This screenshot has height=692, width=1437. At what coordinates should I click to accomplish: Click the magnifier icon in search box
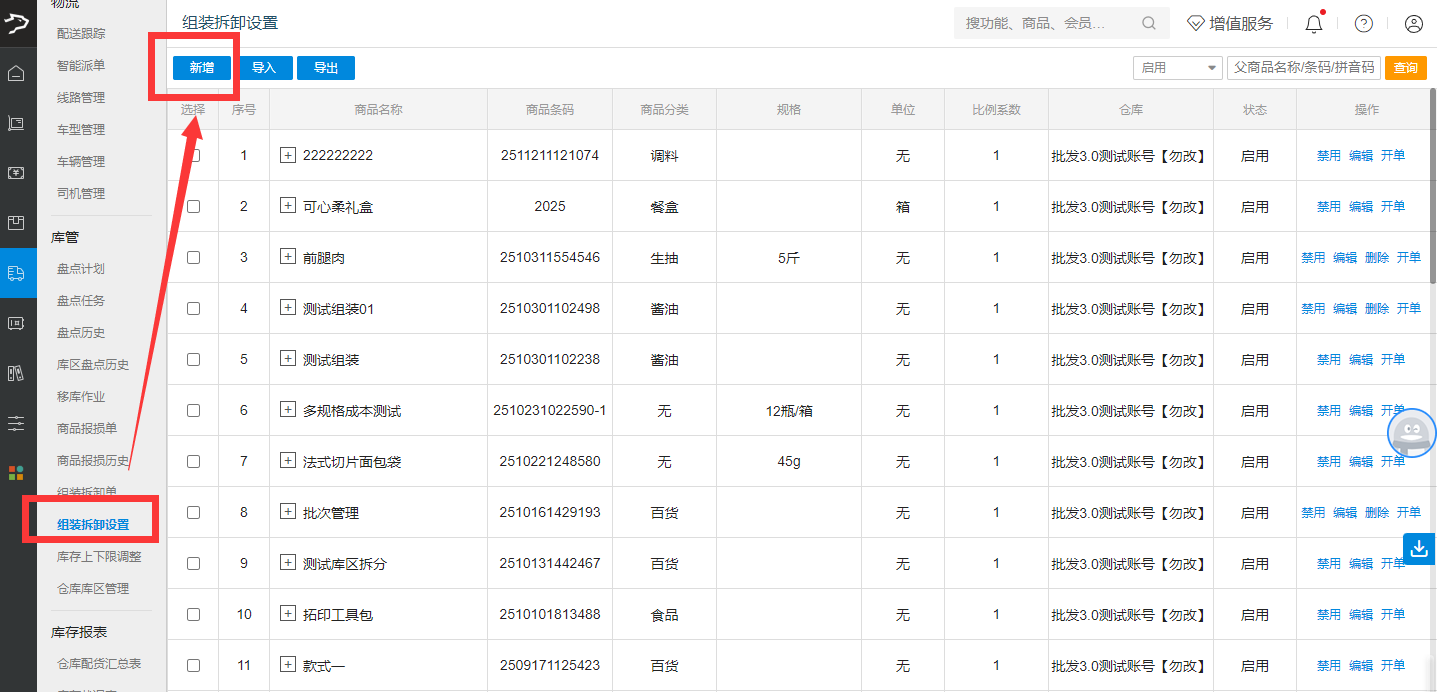click(x=1149, y=23)
